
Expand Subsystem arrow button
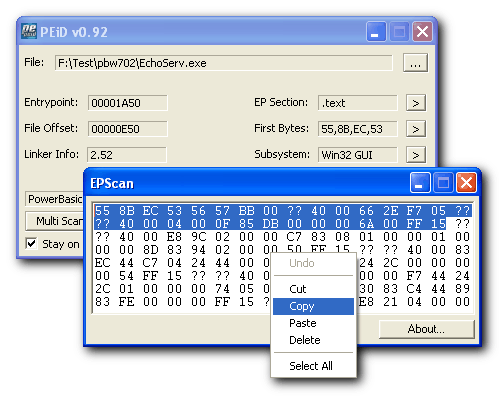click(x=416, y=155)
